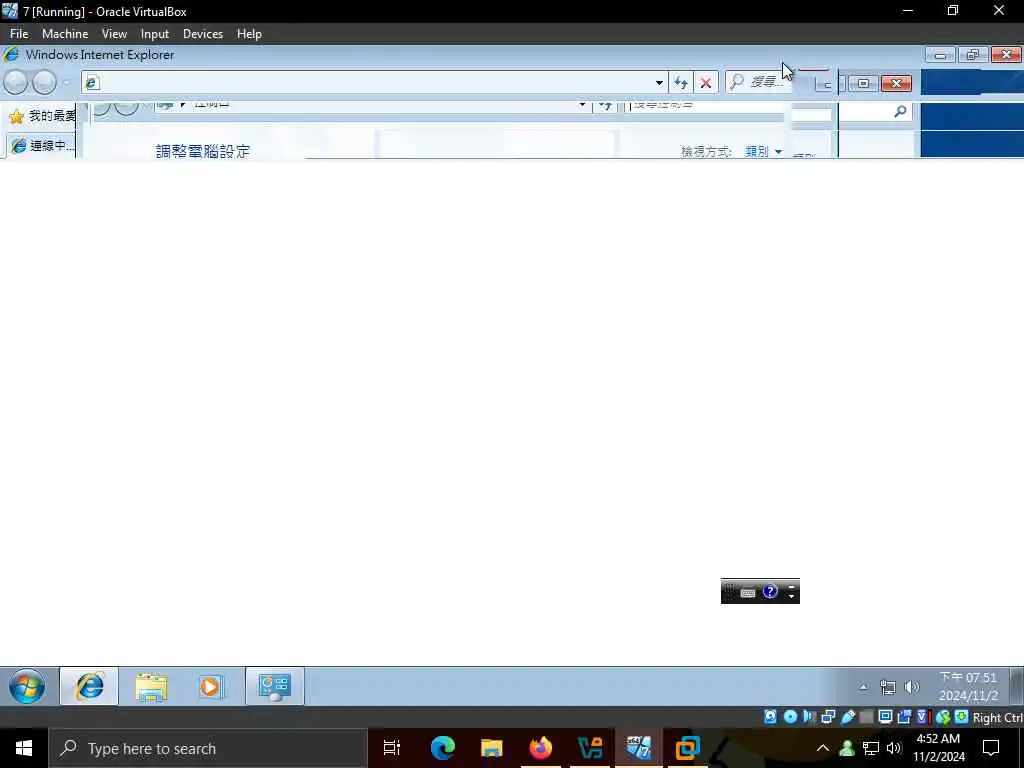The width and height of the screenshot is (1024, 768).
Task: Click the on-screen keyboard icon on floating bar
Action: pos(748,592)
